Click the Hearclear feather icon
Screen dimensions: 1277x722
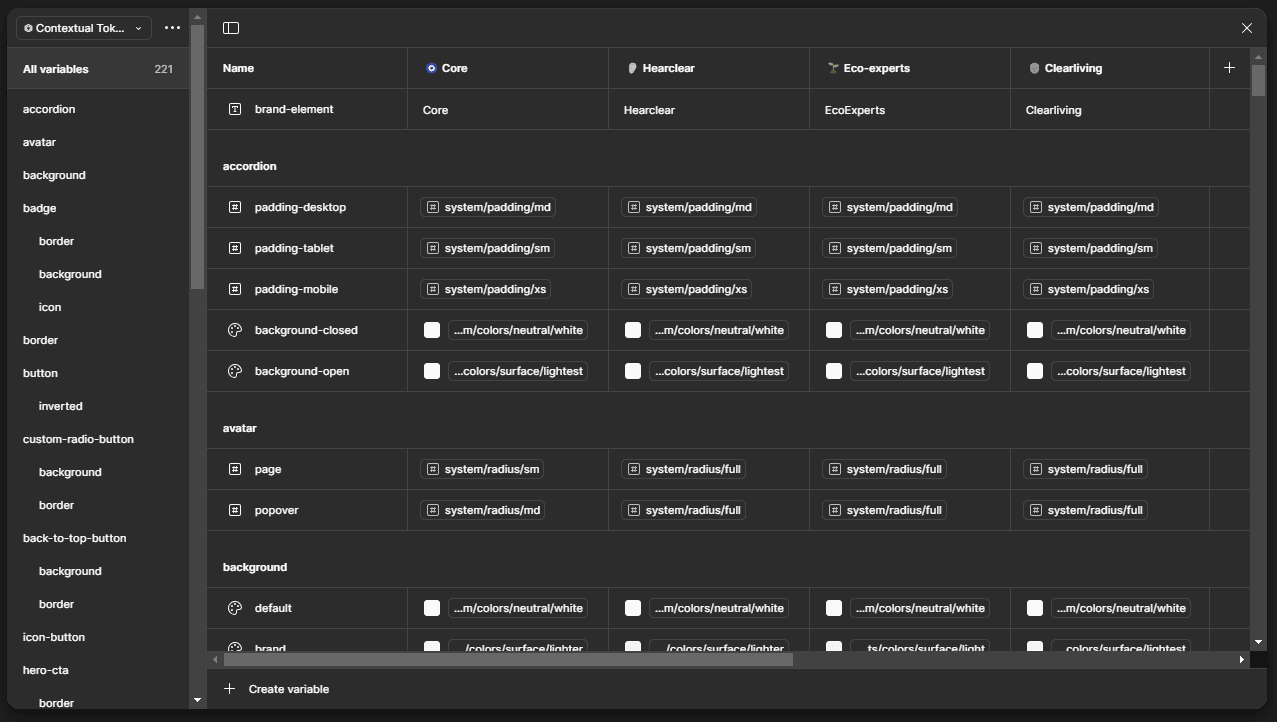click(631, 68)
